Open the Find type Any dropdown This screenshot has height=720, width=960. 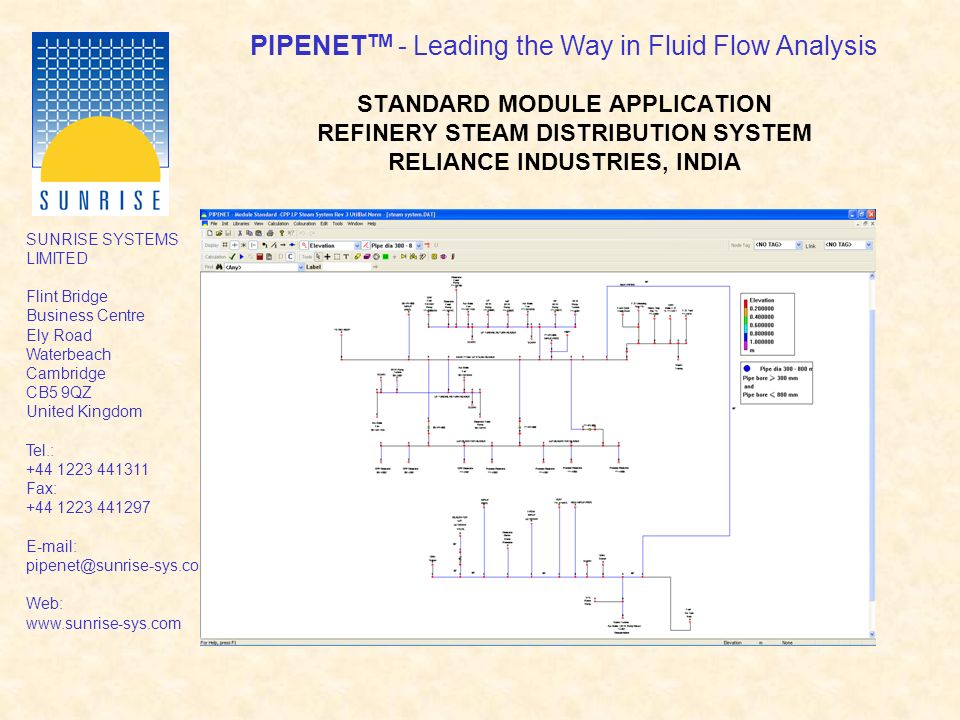(x=301, y=267)
